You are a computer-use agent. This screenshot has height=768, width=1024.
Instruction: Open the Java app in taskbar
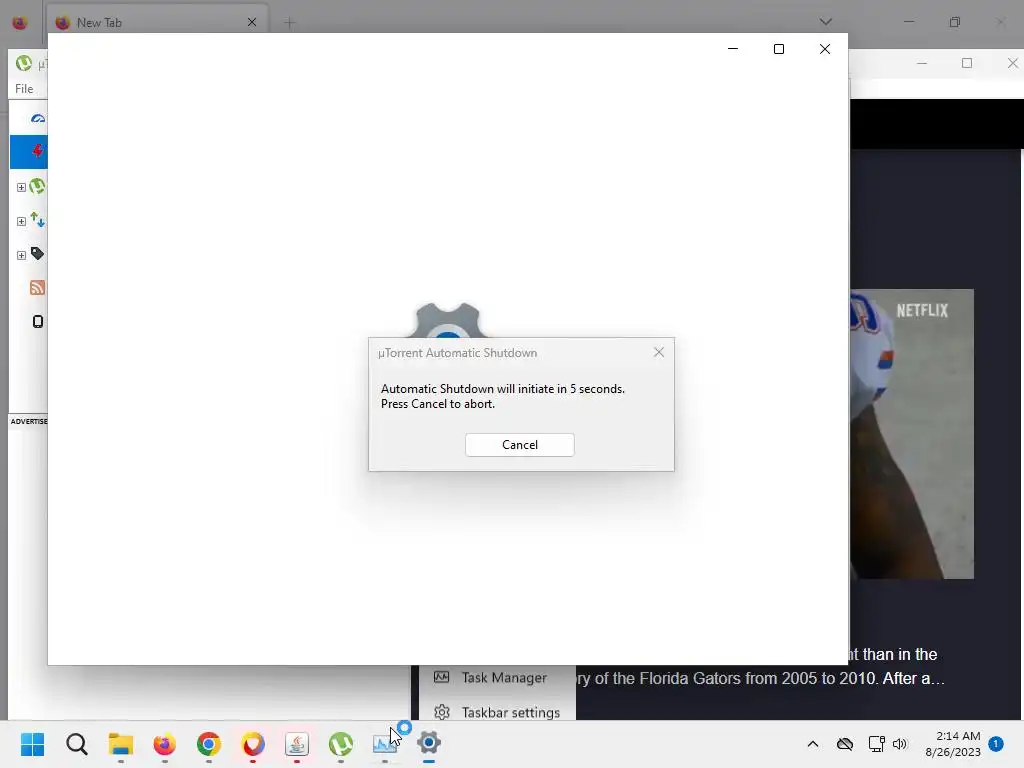click(x=297, y=744)
